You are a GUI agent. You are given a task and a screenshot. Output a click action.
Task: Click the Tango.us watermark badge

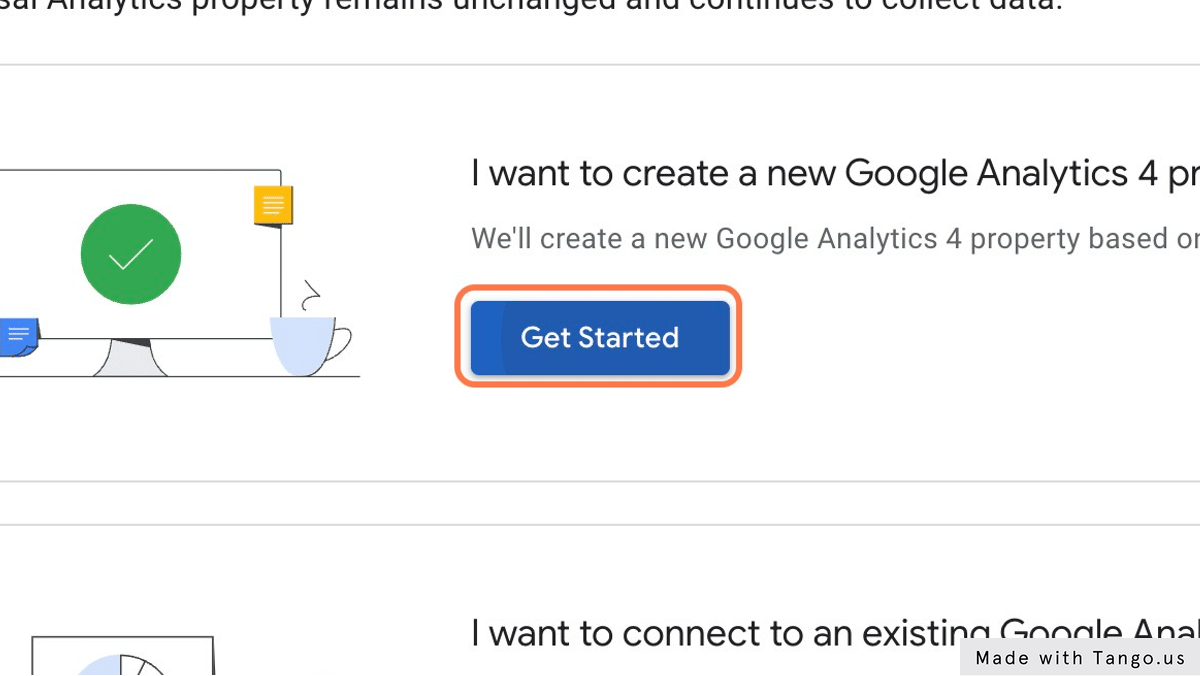1080,658
